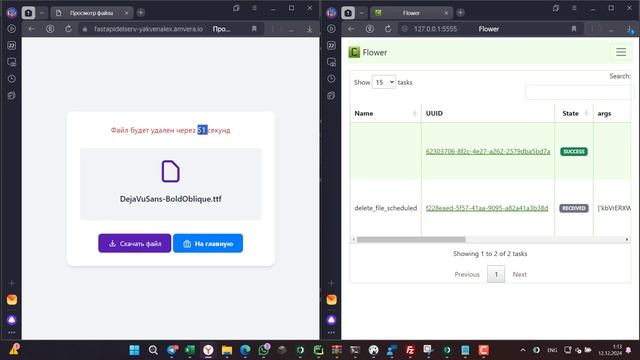Click the Flower logo link
640x360 pixels.
(x=368, y=52)
